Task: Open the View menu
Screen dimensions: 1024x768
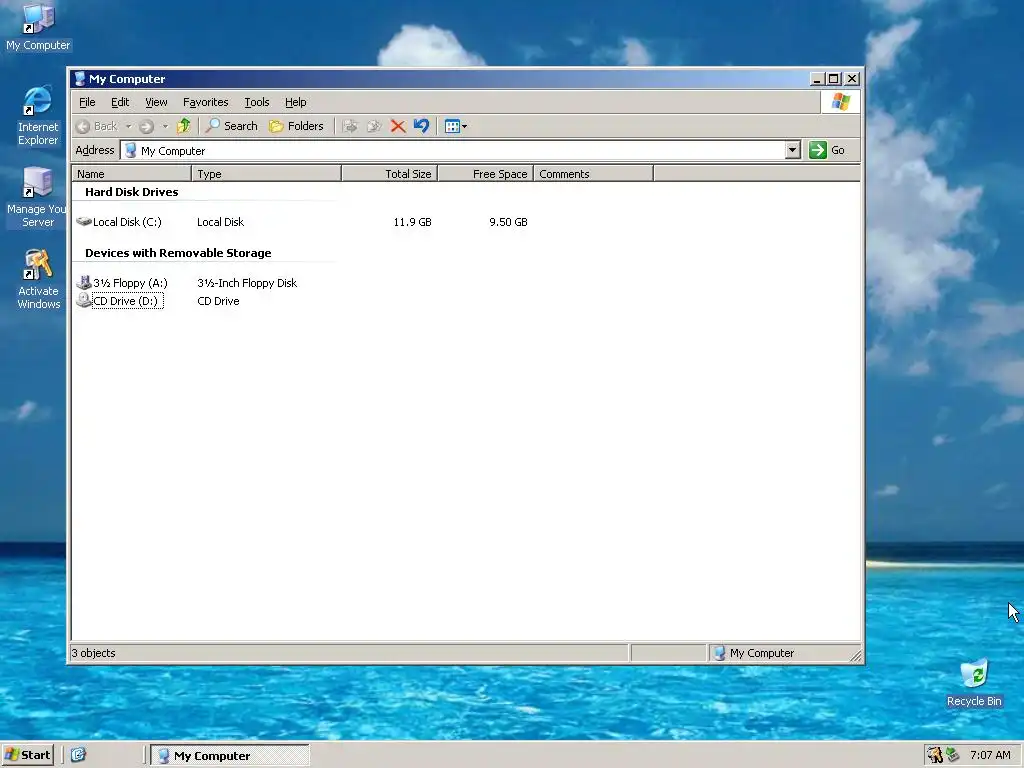Action: (156, 102)
